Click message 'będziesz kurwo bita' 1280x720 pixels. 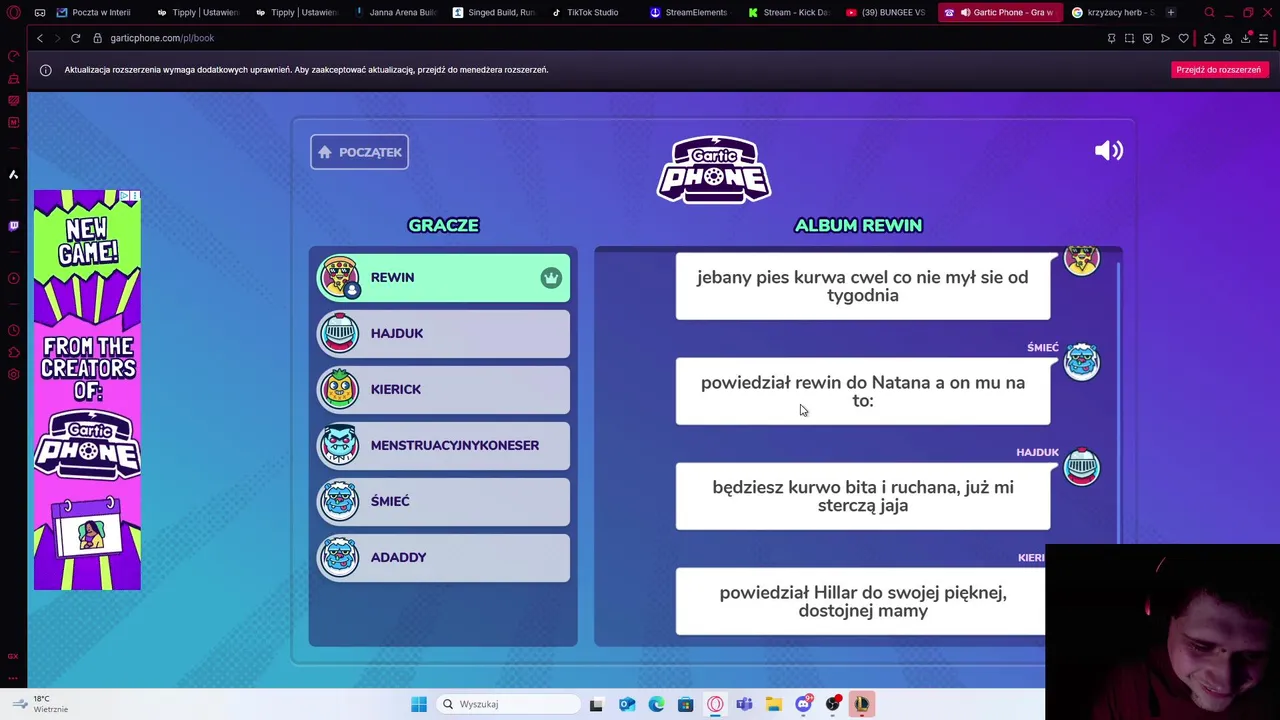tap(863, 496)
